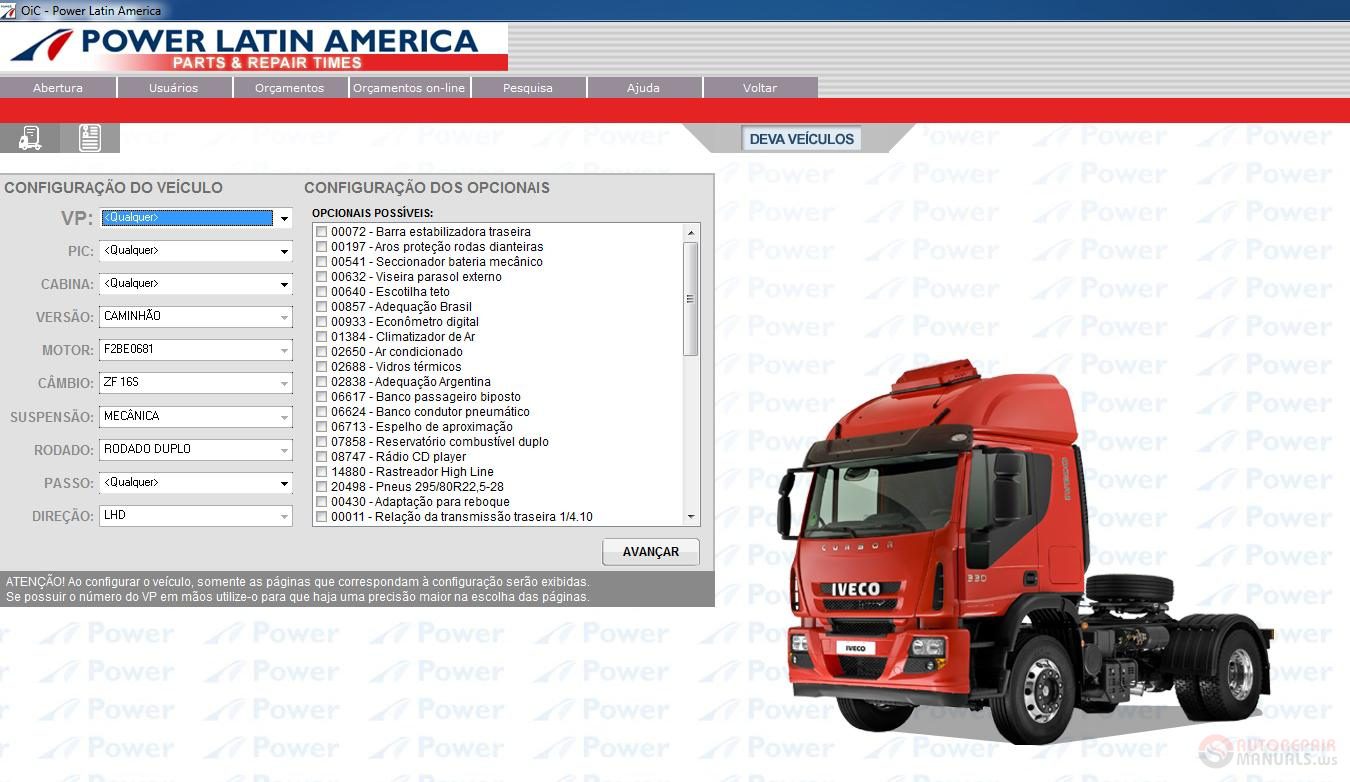Expand the CÂMBIO dropdown showing ZF 16S
The image size is (1350, 782).
click(x=284, y=383)
